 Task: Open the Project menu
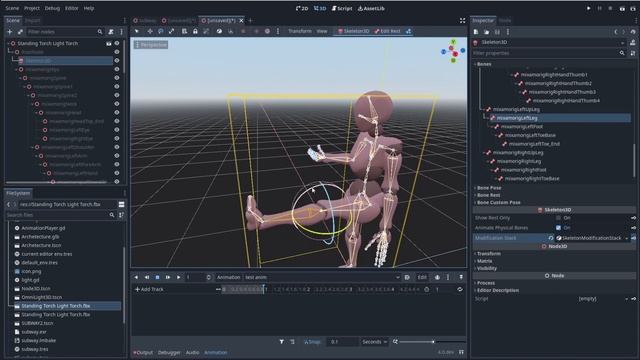31,8
